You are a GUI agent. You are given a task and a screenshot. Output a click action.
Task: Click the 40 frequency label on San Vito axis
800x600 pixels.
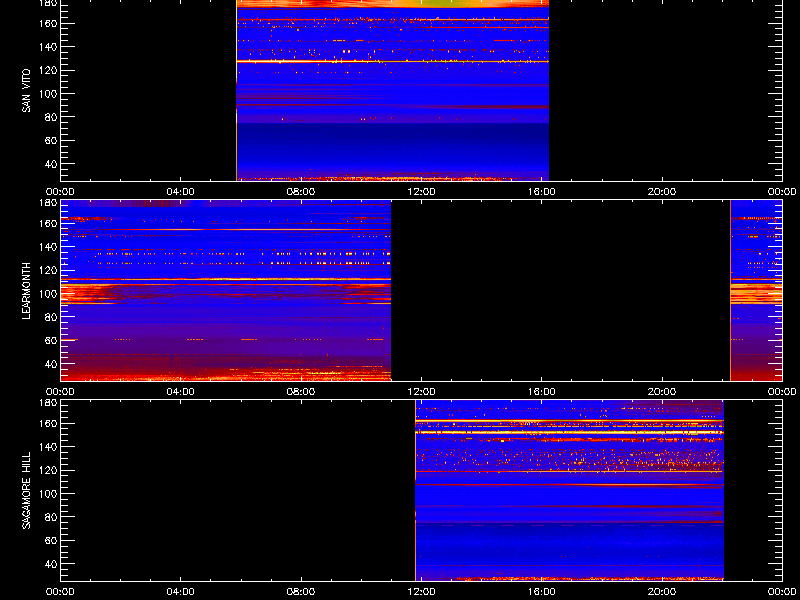[x=52, y=164]
